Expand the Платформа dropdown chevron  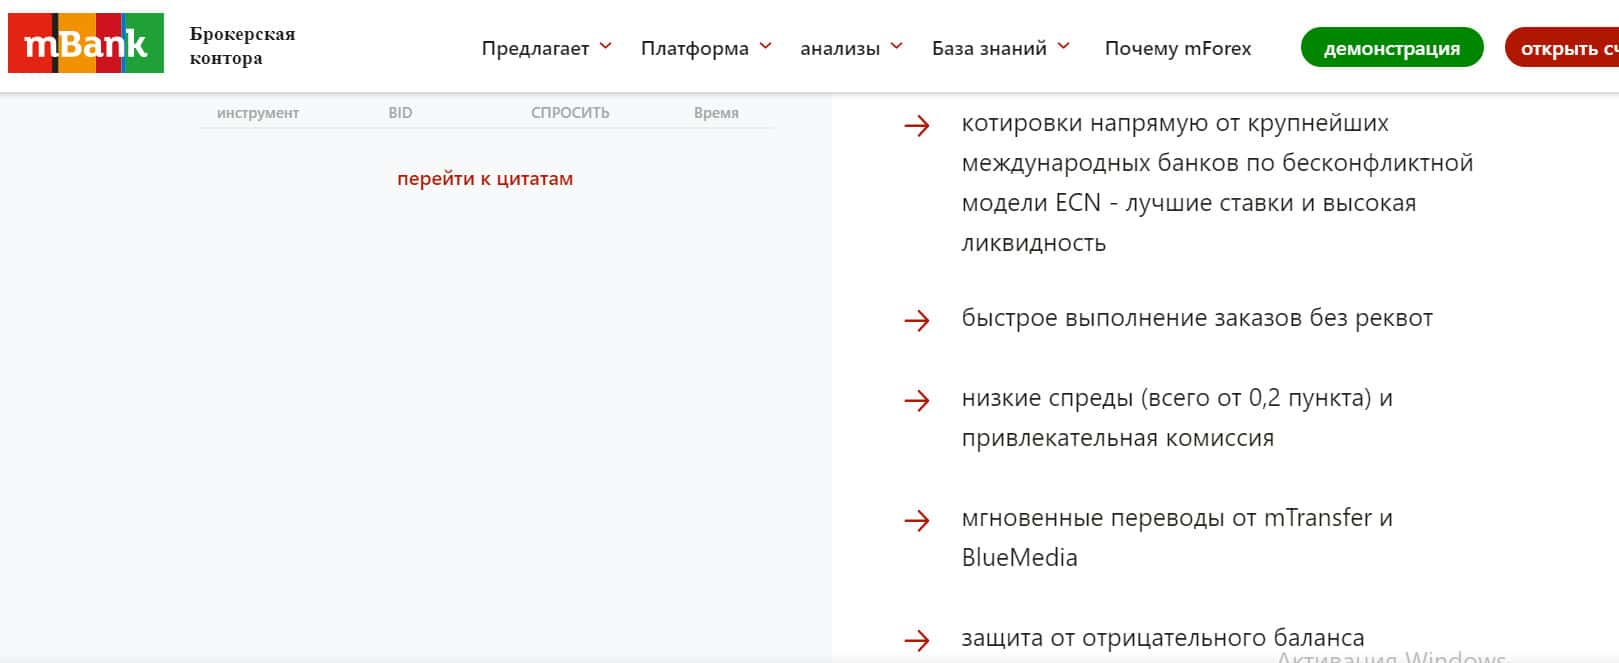765,46
